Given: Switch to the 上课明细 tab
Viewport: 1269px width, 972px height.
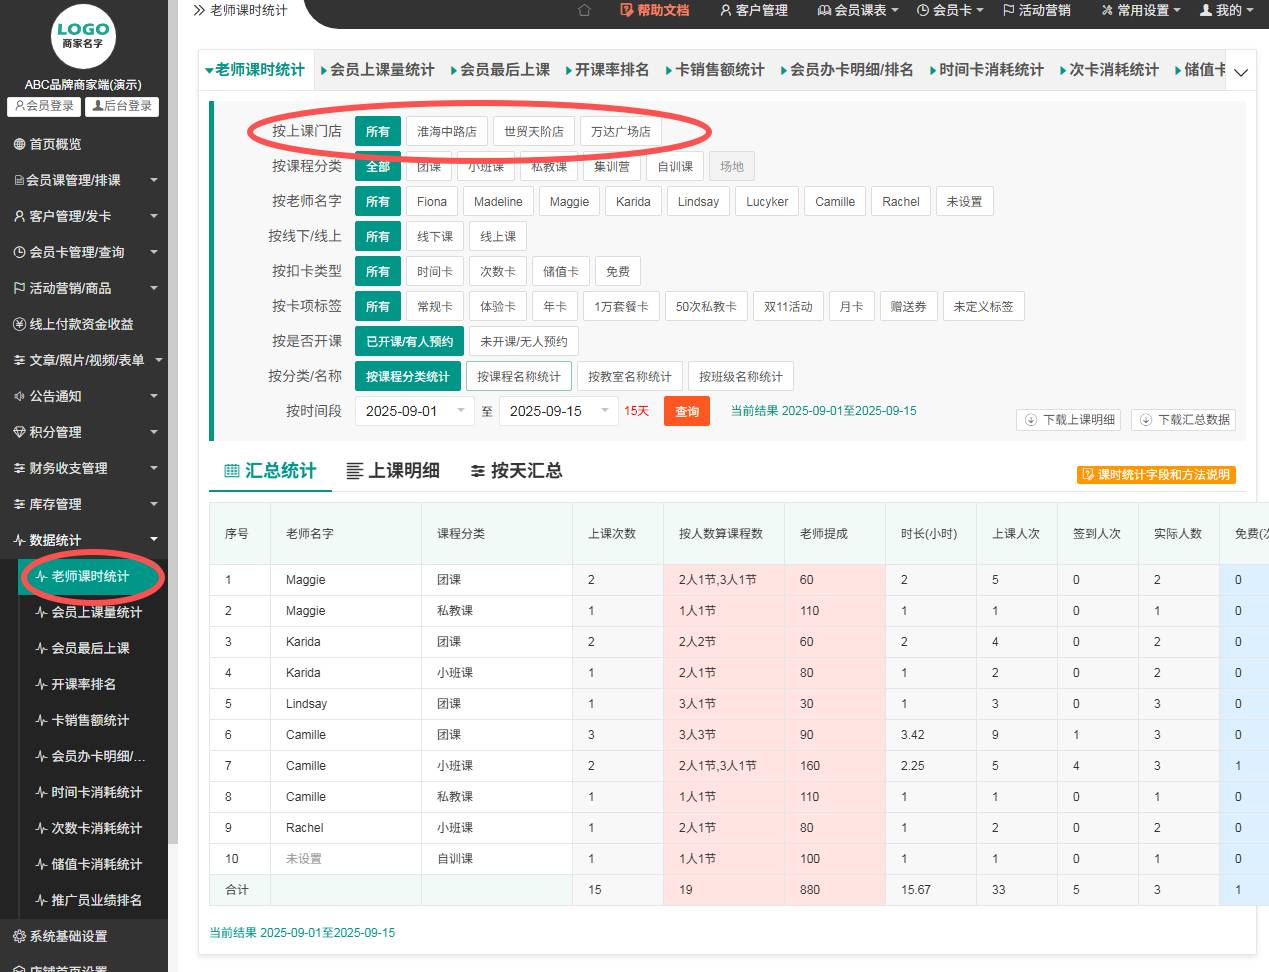Looking at the screenshot, I should click(x=393, y=471).
